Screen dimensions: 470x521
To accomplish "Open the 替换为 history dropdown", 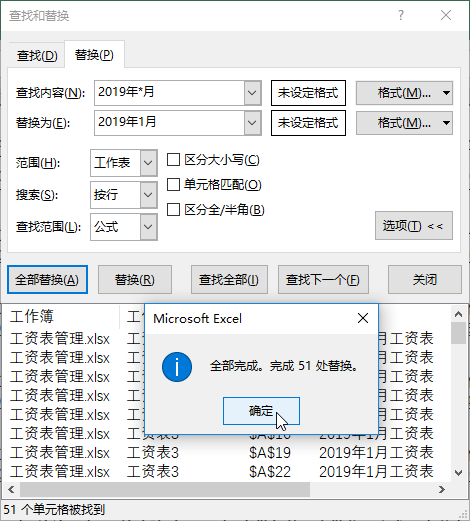I will 252,123.
